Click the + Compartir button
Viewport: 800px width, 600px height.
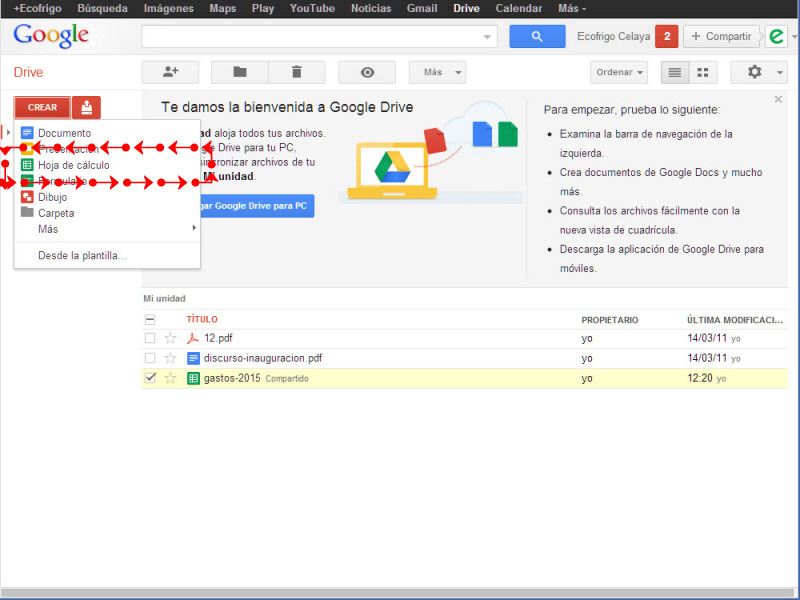coord(721,36)
